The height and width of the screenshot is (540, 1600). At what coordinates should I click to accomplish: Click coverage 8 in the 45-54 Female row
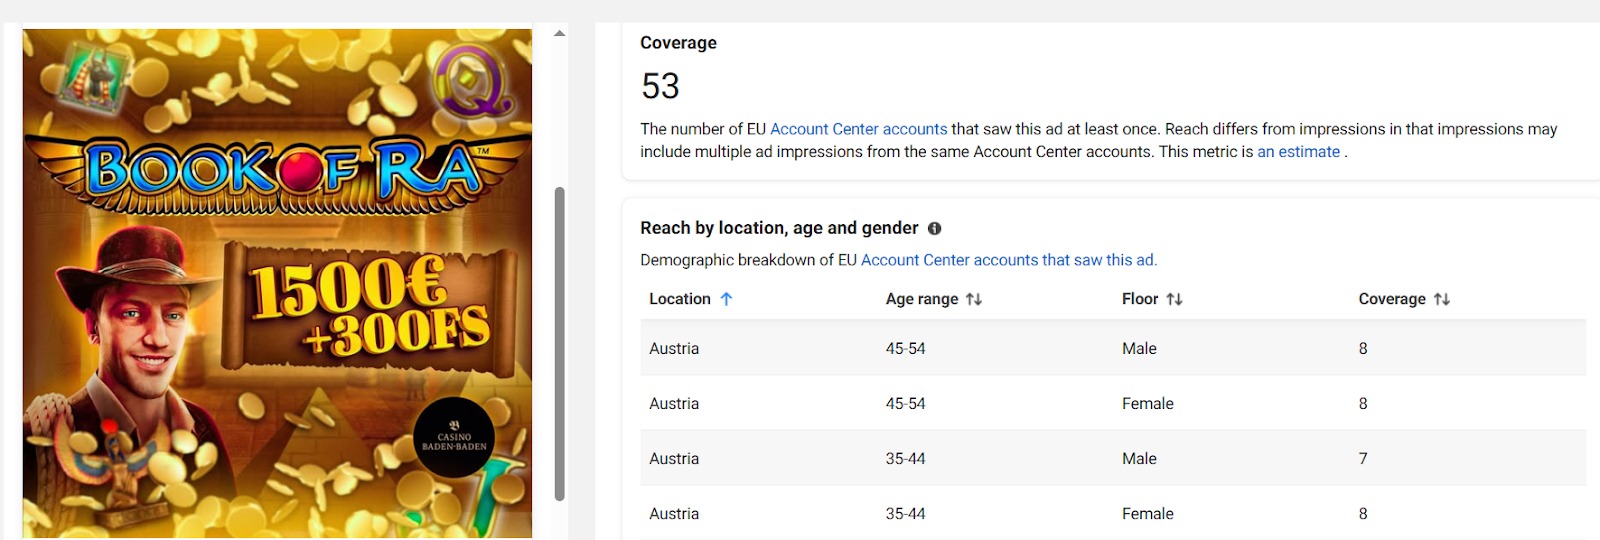1363,404
